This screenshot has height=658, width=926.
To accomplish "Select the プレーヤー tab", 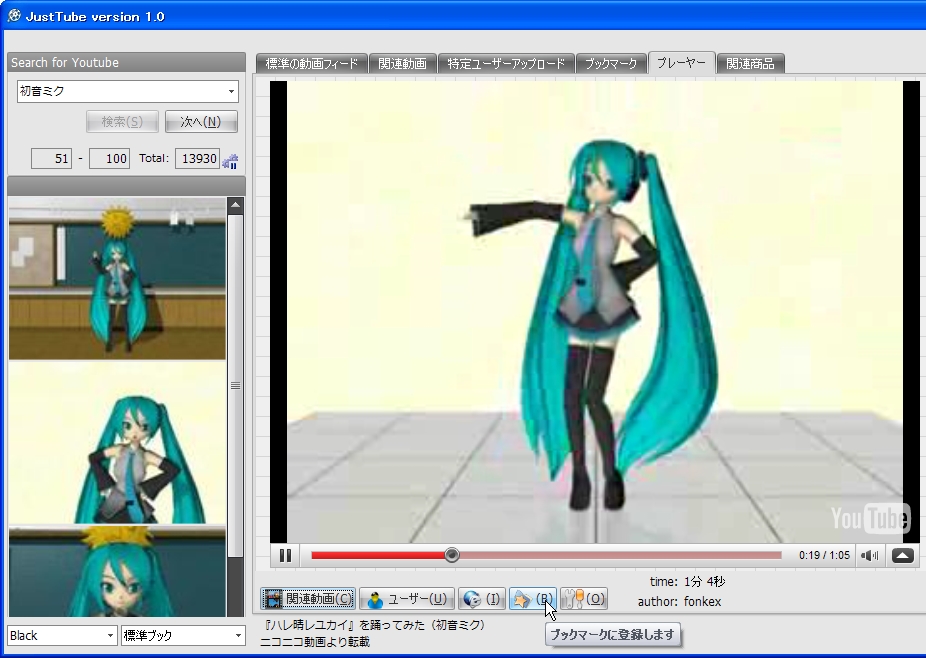I will coord(682,62).
